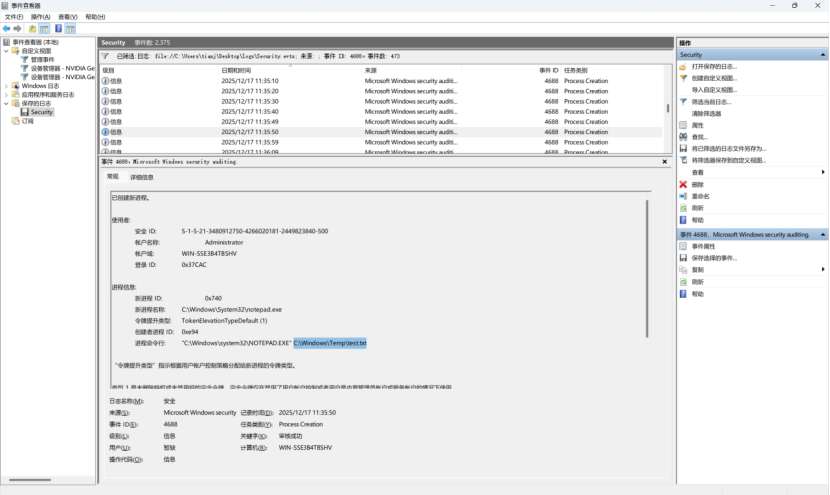The height and width of the screenshot is (495, 830).
Task: Open the 查看 submenu arrow in Actions
Action: pyautogui.click(x=822, y=172)
